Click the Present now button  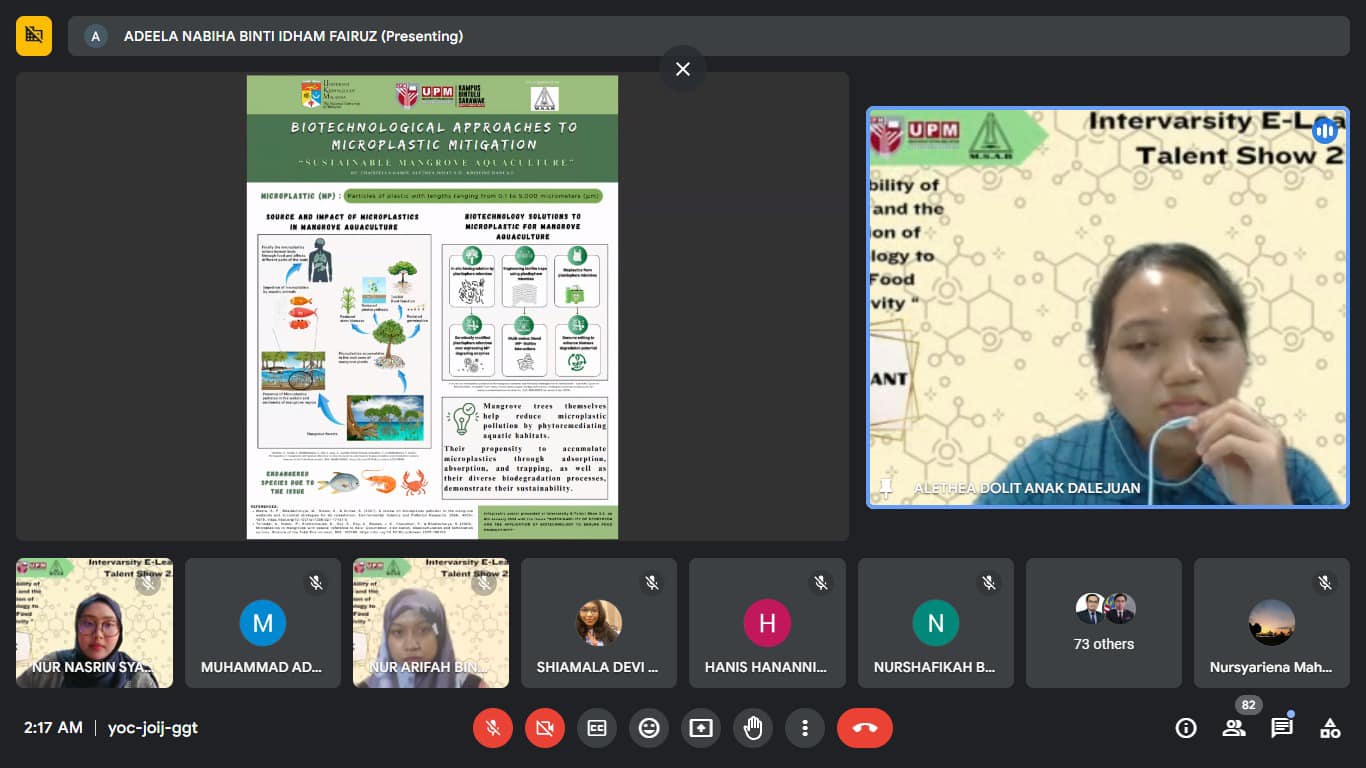click(x=701, y=728)
